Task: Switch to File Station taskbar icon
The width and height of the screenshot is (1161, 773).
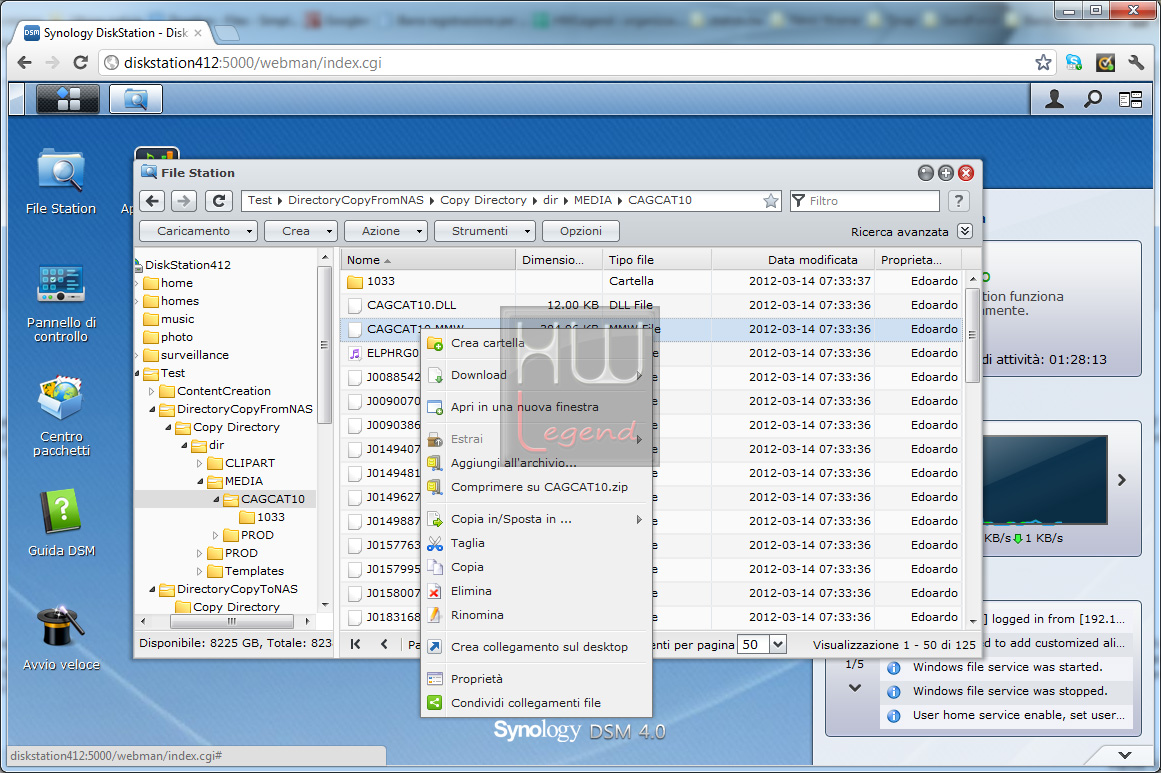Action: pos(135,98)
